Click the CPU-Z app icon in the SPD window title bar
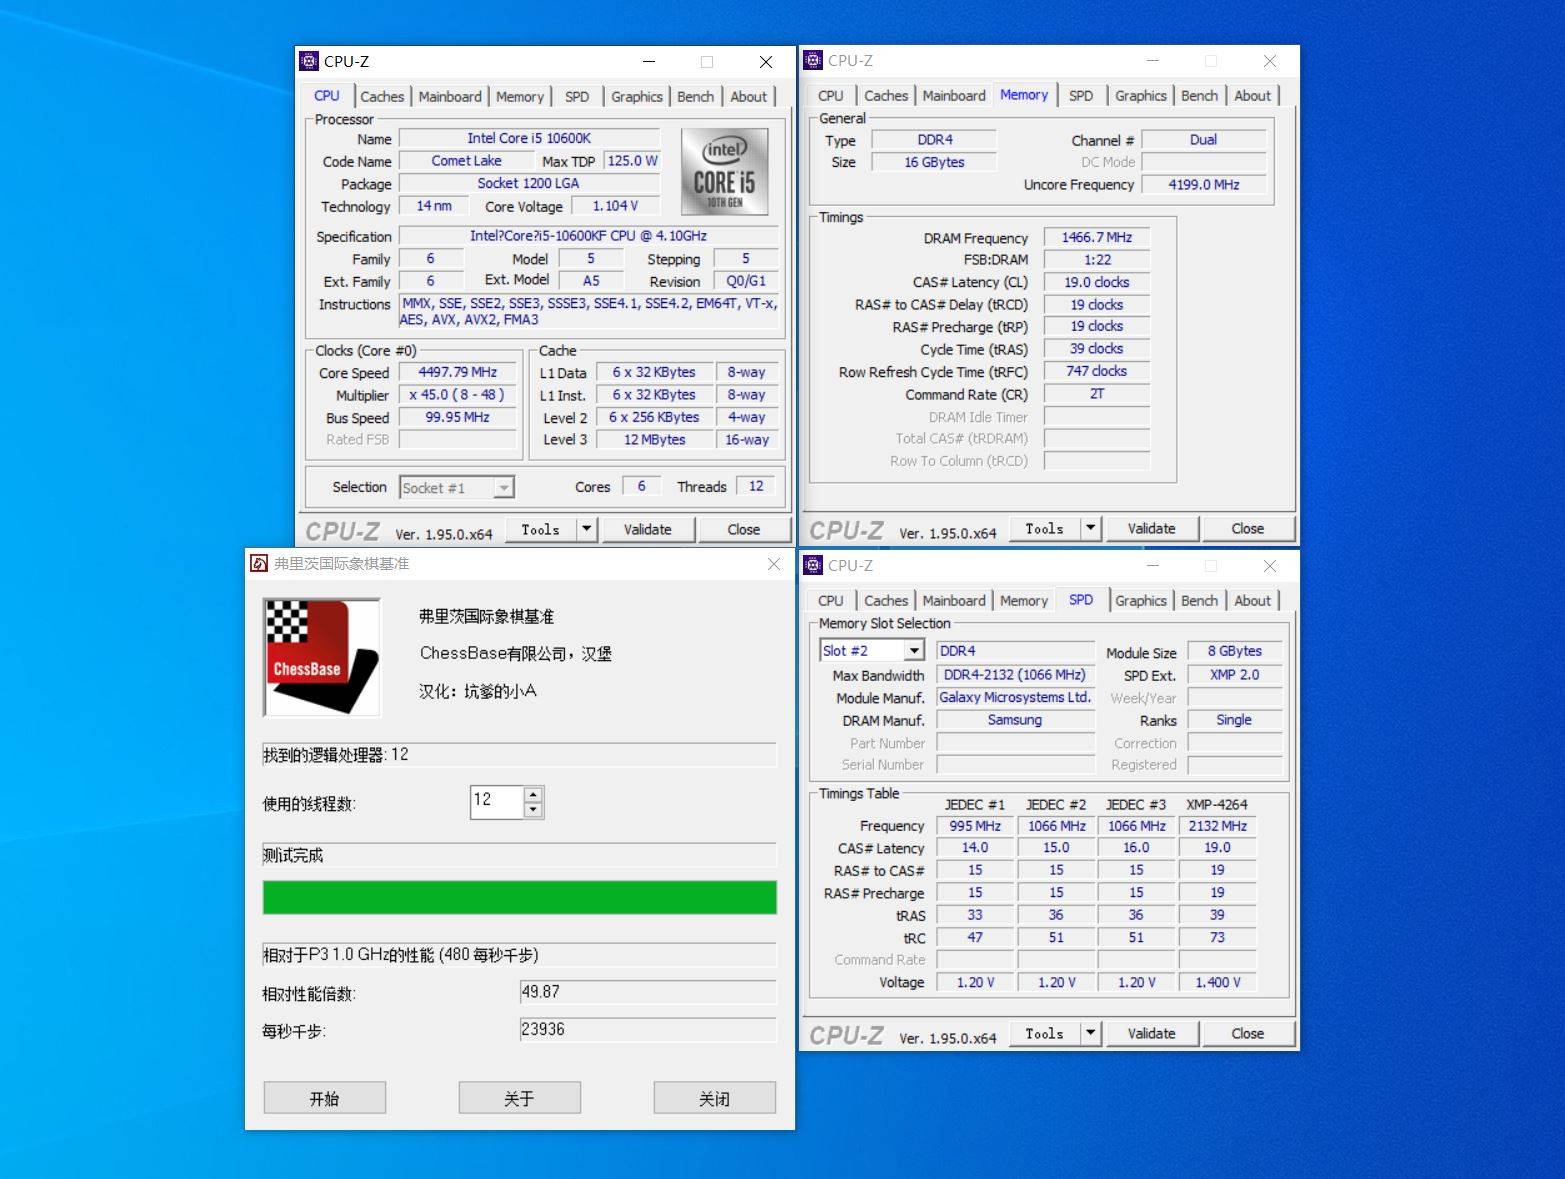This screenshot has height=1179, width=1565. pos(814,565)
